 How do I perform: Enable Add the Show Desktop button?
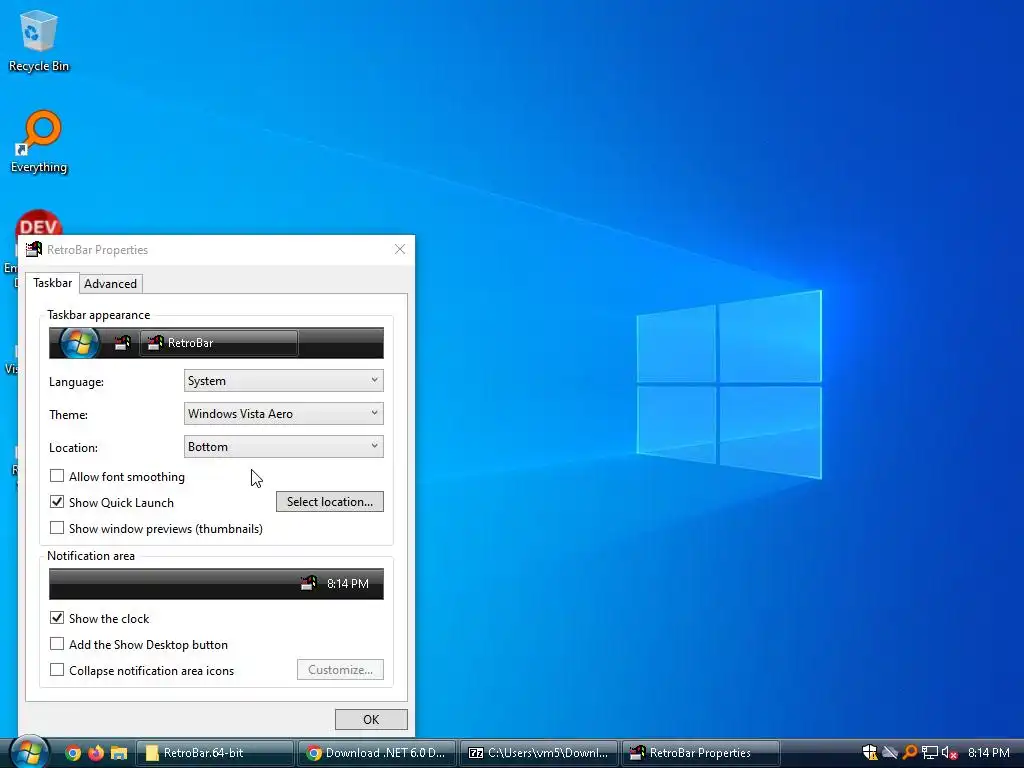tap(57, 644)
